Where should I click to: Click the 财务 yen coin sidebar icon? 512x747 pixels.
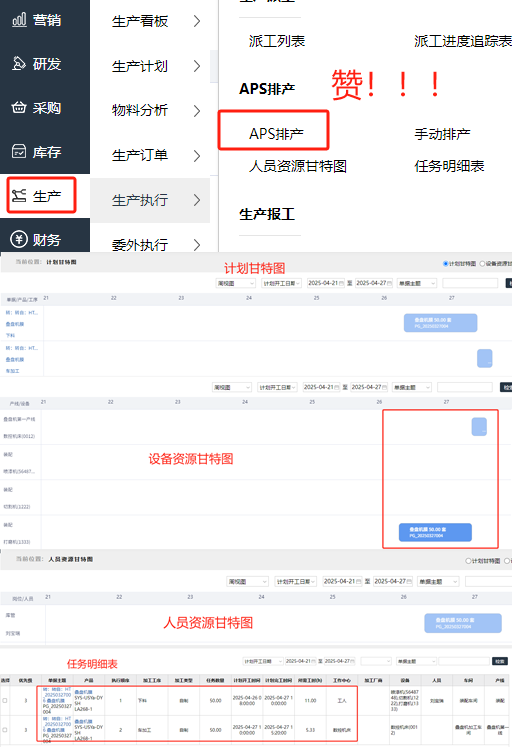[x=19, y=239]
